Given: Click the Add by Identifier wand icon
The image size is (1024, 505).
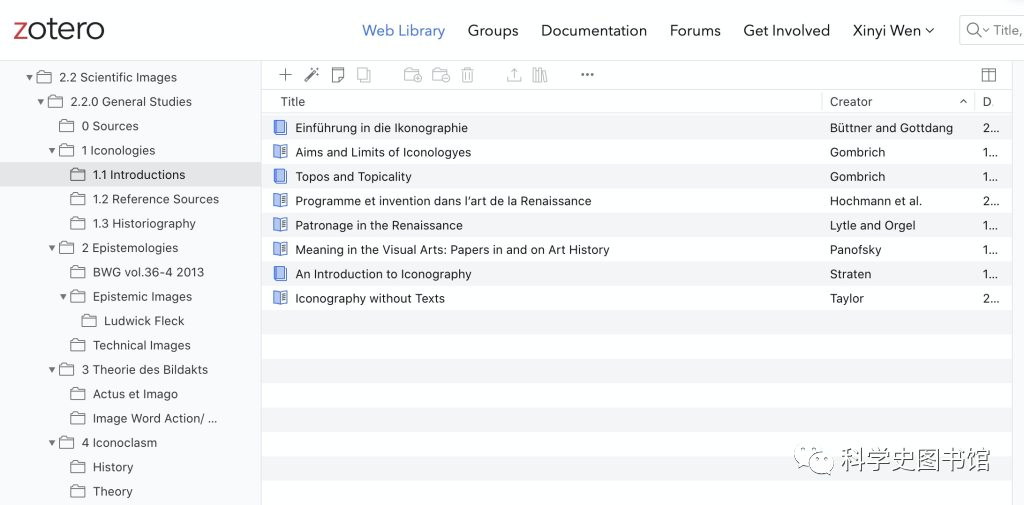Looking at the screenshot, I should [x=311, y=75].
